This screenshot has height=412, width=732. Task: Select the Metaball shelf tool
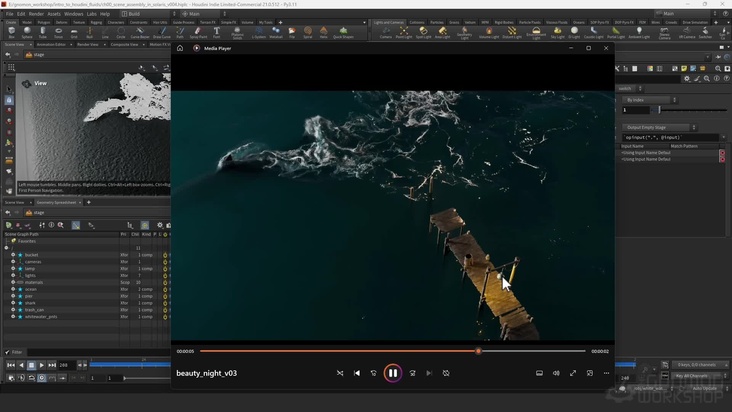tap(276, 32)
